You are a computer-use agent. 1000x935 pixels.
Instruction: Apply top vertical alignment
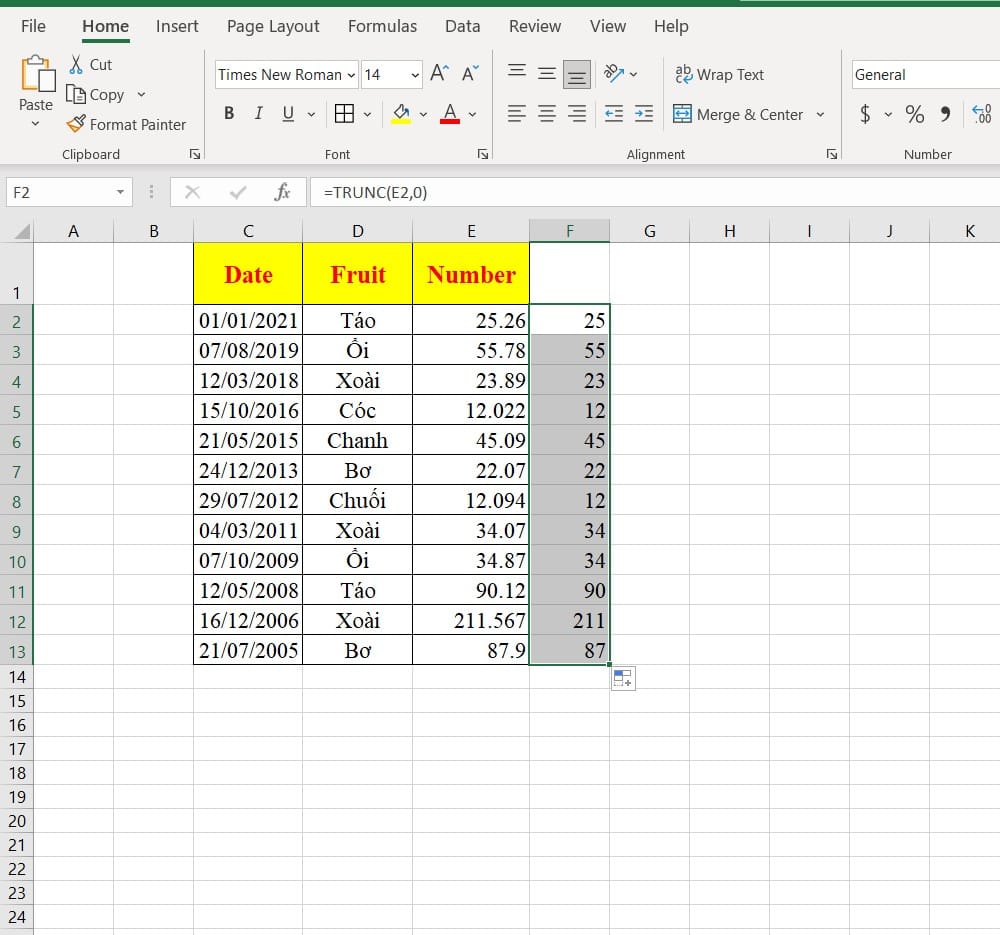click(x=517, y=73)
